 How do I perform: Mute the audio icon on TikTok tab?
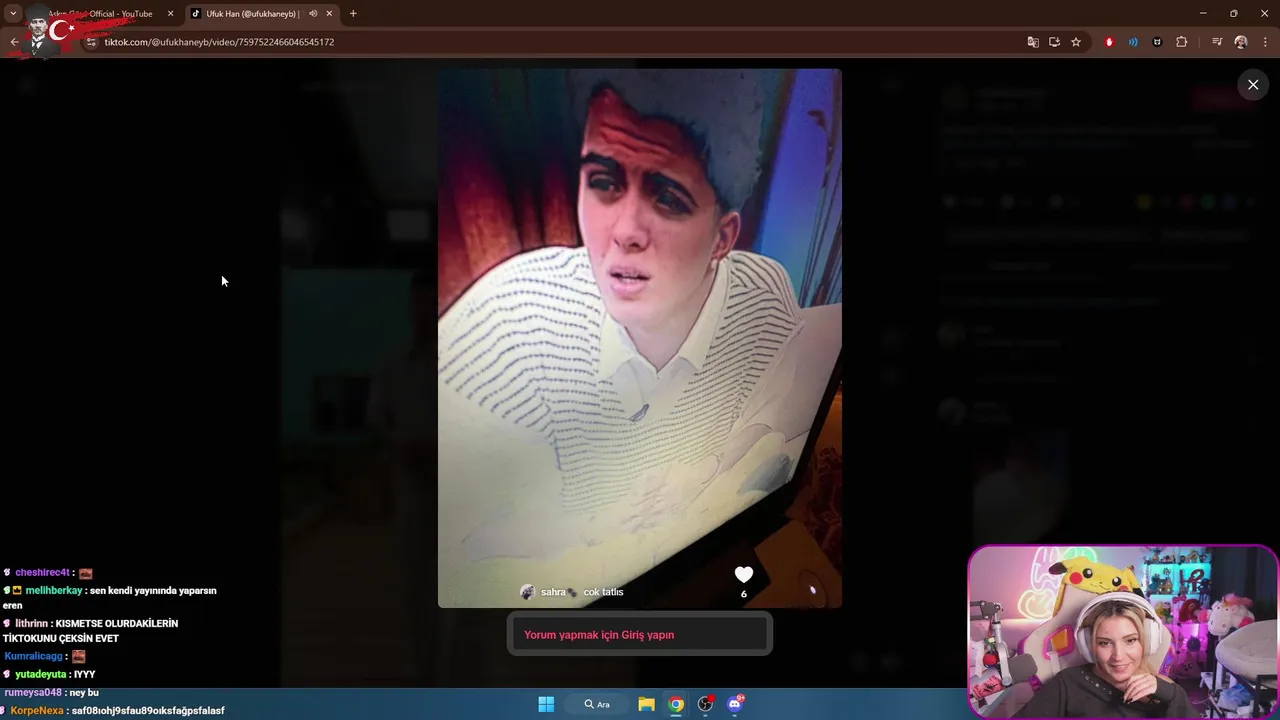(313, 14)
